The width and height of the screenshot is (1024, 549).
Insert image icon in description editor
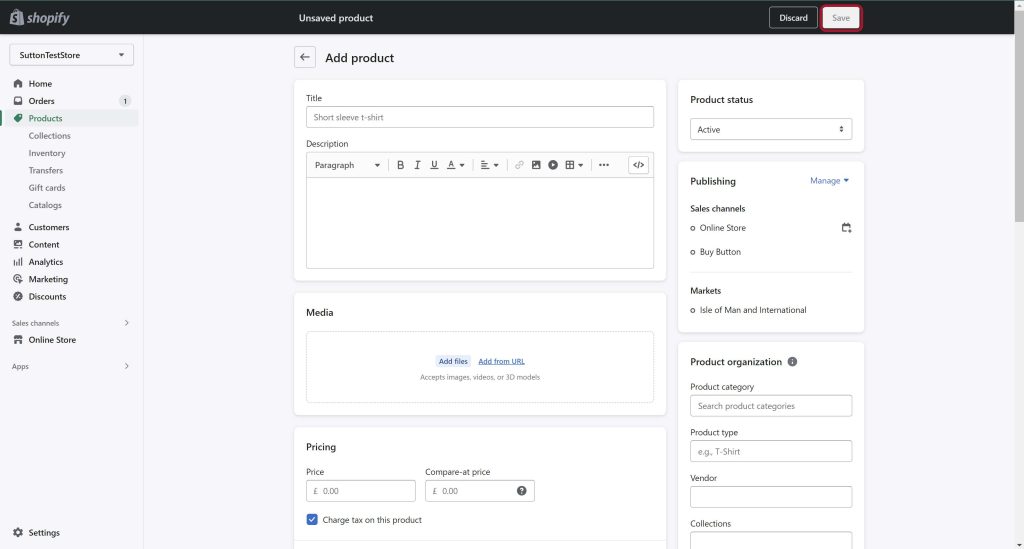(x=536, y=165)
